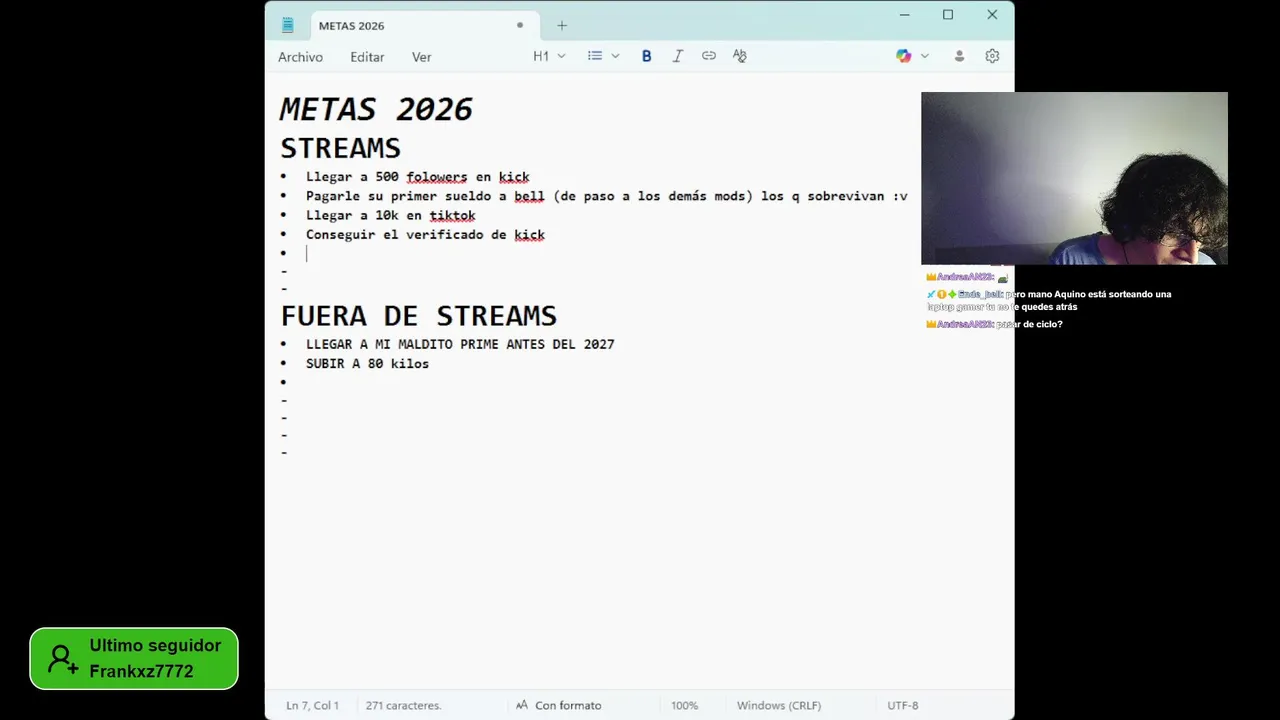
Task: Close the Notepad window
Action: point(992,15)
